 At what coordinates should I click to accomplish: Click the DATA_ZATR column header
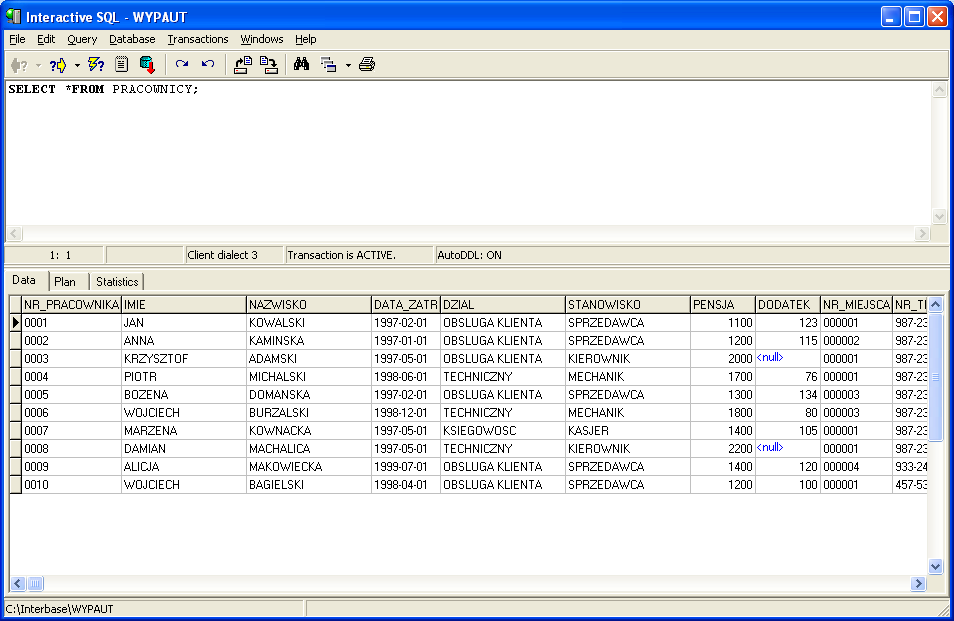pyautogui.click(x=406, y=305)
